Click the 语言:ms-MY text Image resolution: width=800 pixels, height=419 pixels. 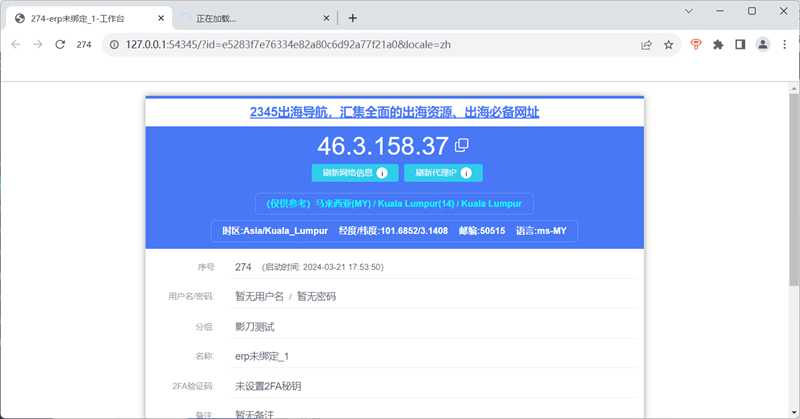coord(541,231)
